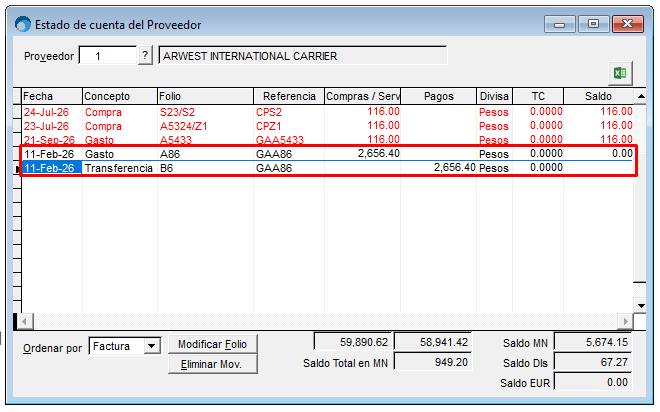Image resolution: width=660 pixels, height=412 pixels.
Task: Minimize the Estado de cuenta window
Action: click(x=559, y=24)
